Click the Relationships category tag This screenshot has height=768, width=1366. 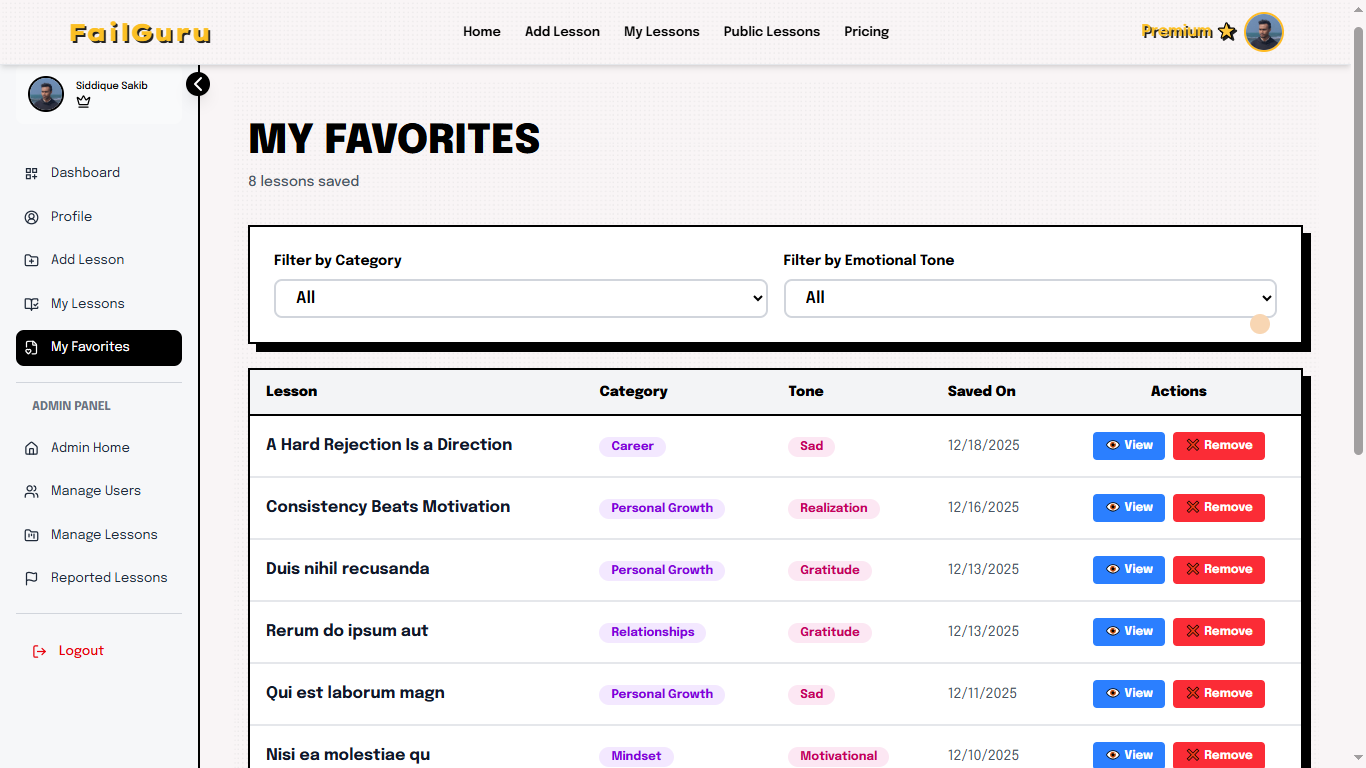pos(653,632)
